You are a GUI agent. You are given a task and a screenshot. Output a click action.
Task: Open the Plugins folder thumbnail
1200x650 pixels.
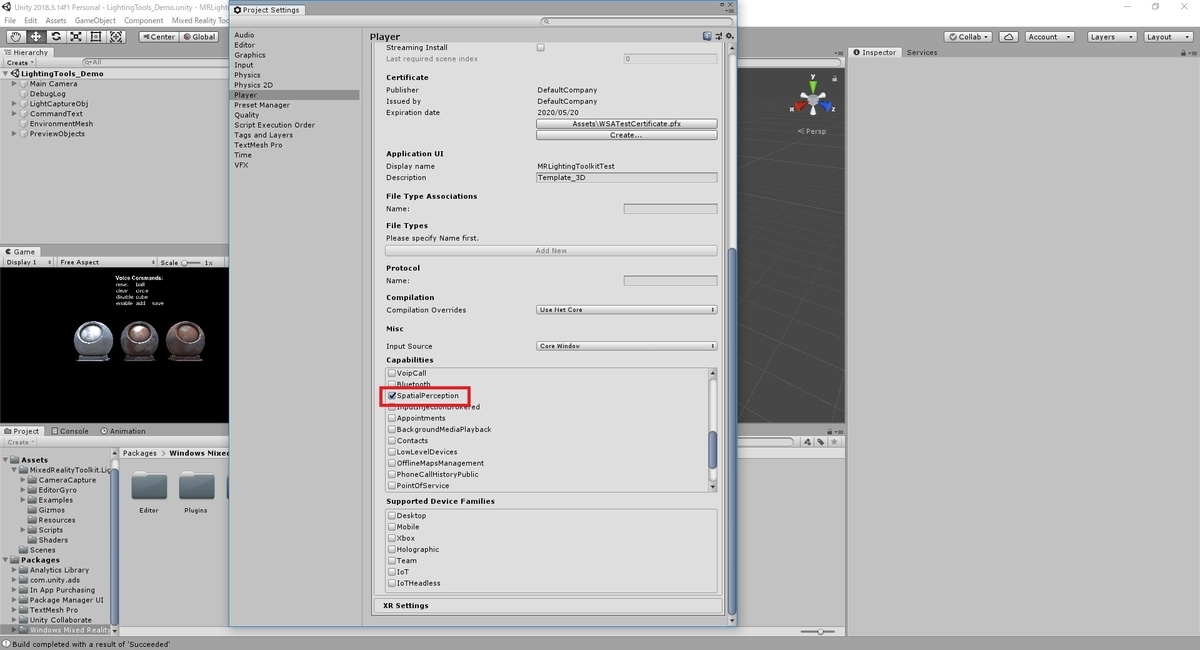pyautogui.click(x=196, y=486)
